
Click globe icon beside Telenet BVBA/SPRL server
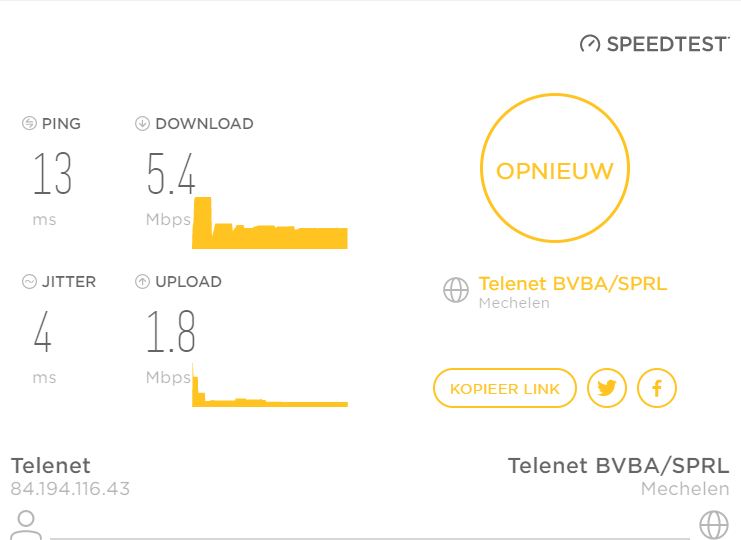click(x=456, y=290)
